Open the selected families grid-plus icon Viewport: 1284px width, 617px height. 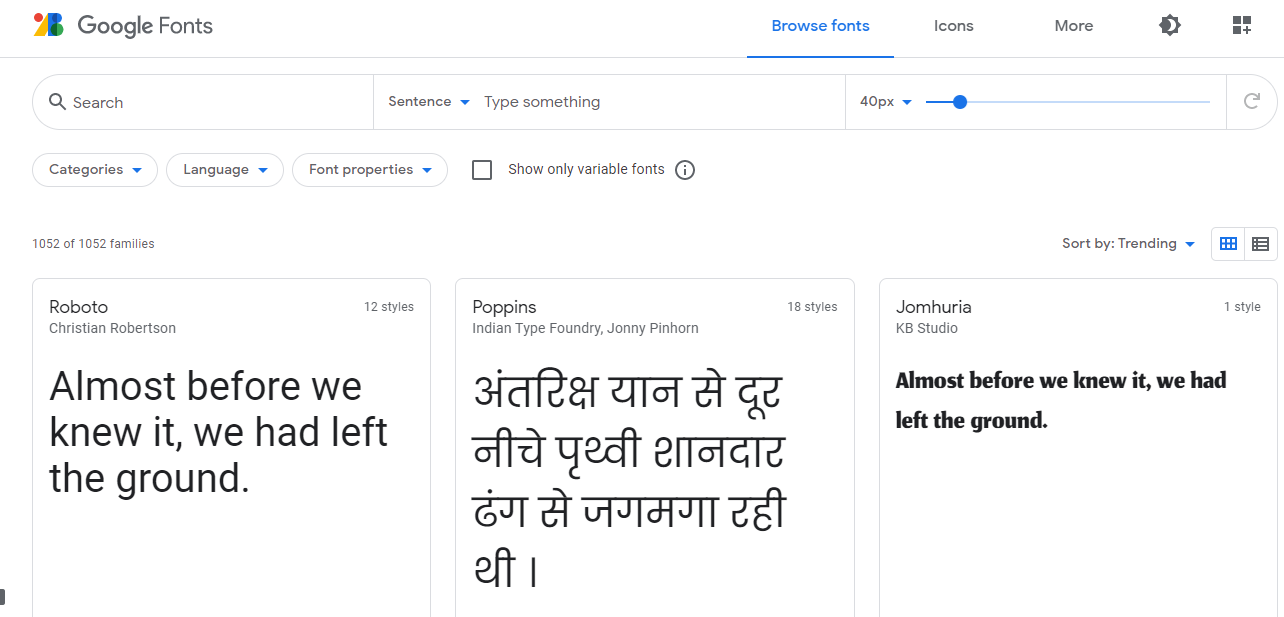[1242, 26]
